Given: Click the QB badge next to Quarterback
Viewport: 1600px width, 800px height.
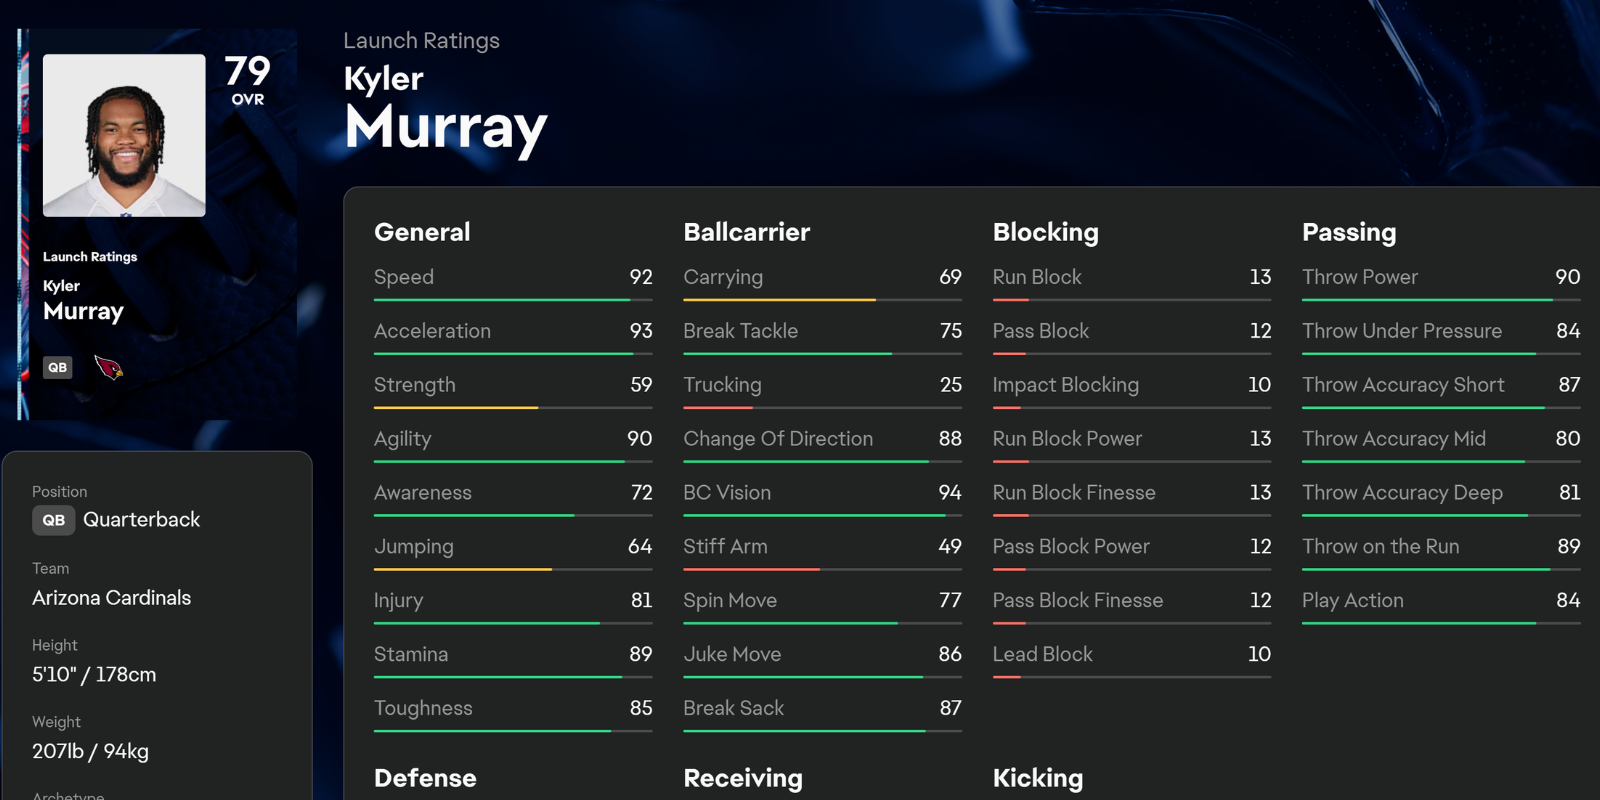Looking at the screenshot, I should tap(54, 520).
